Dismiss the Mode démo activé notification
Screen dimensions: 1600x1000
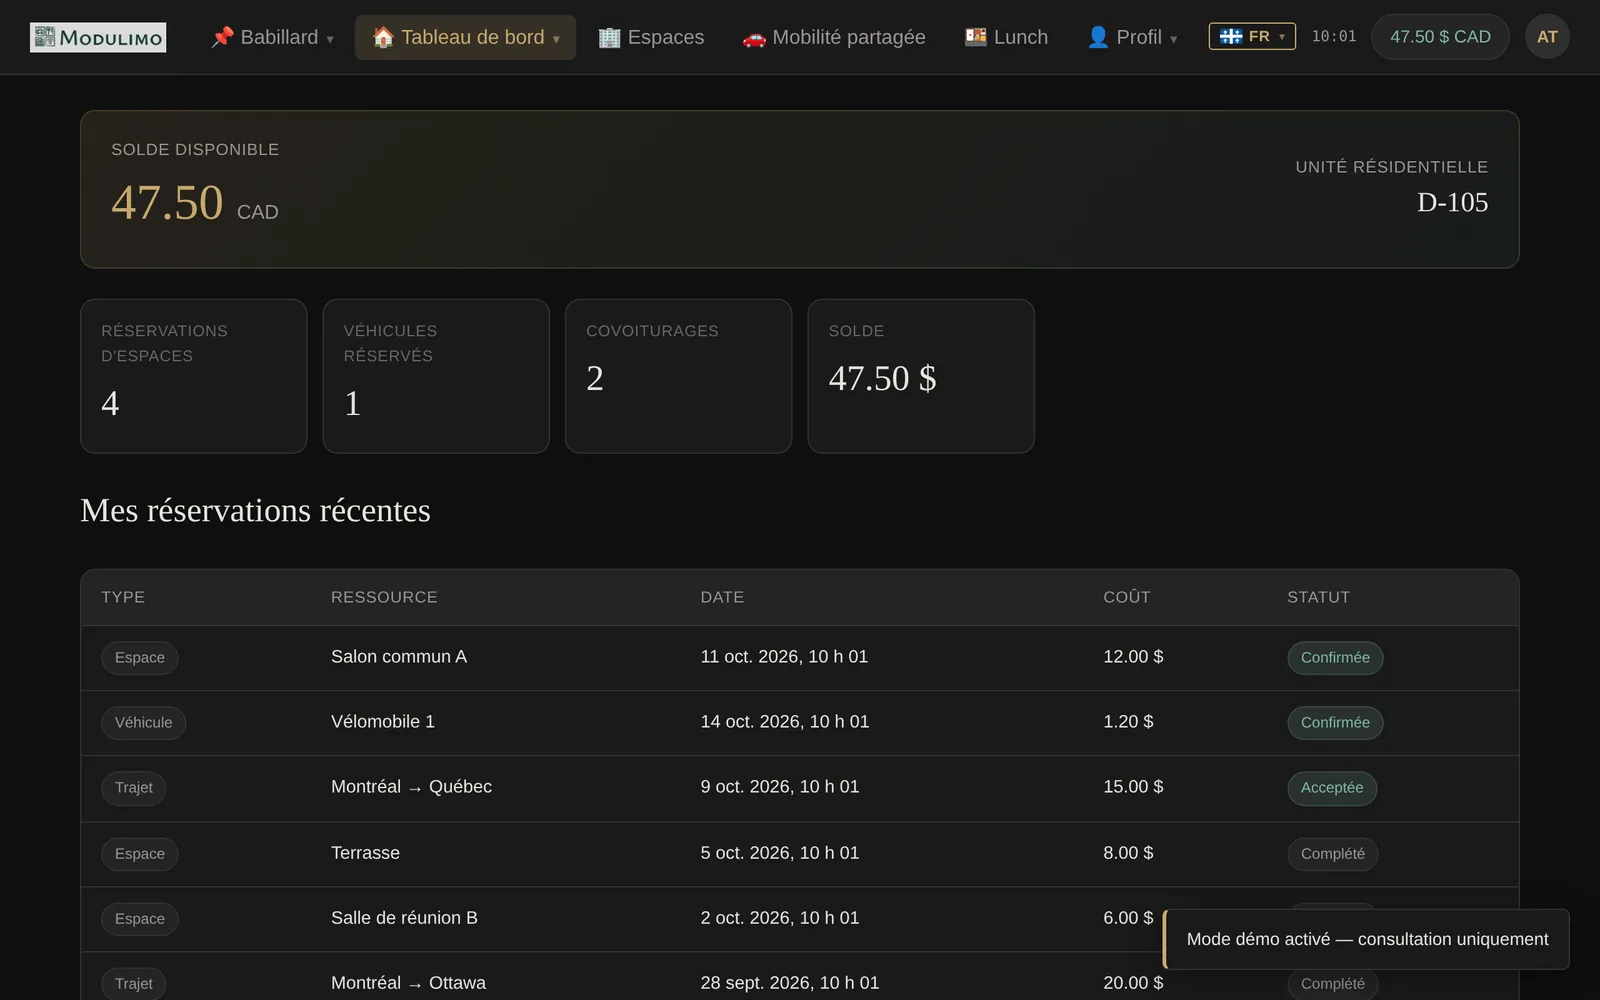pyautogui.click(x=1366, y=939)
